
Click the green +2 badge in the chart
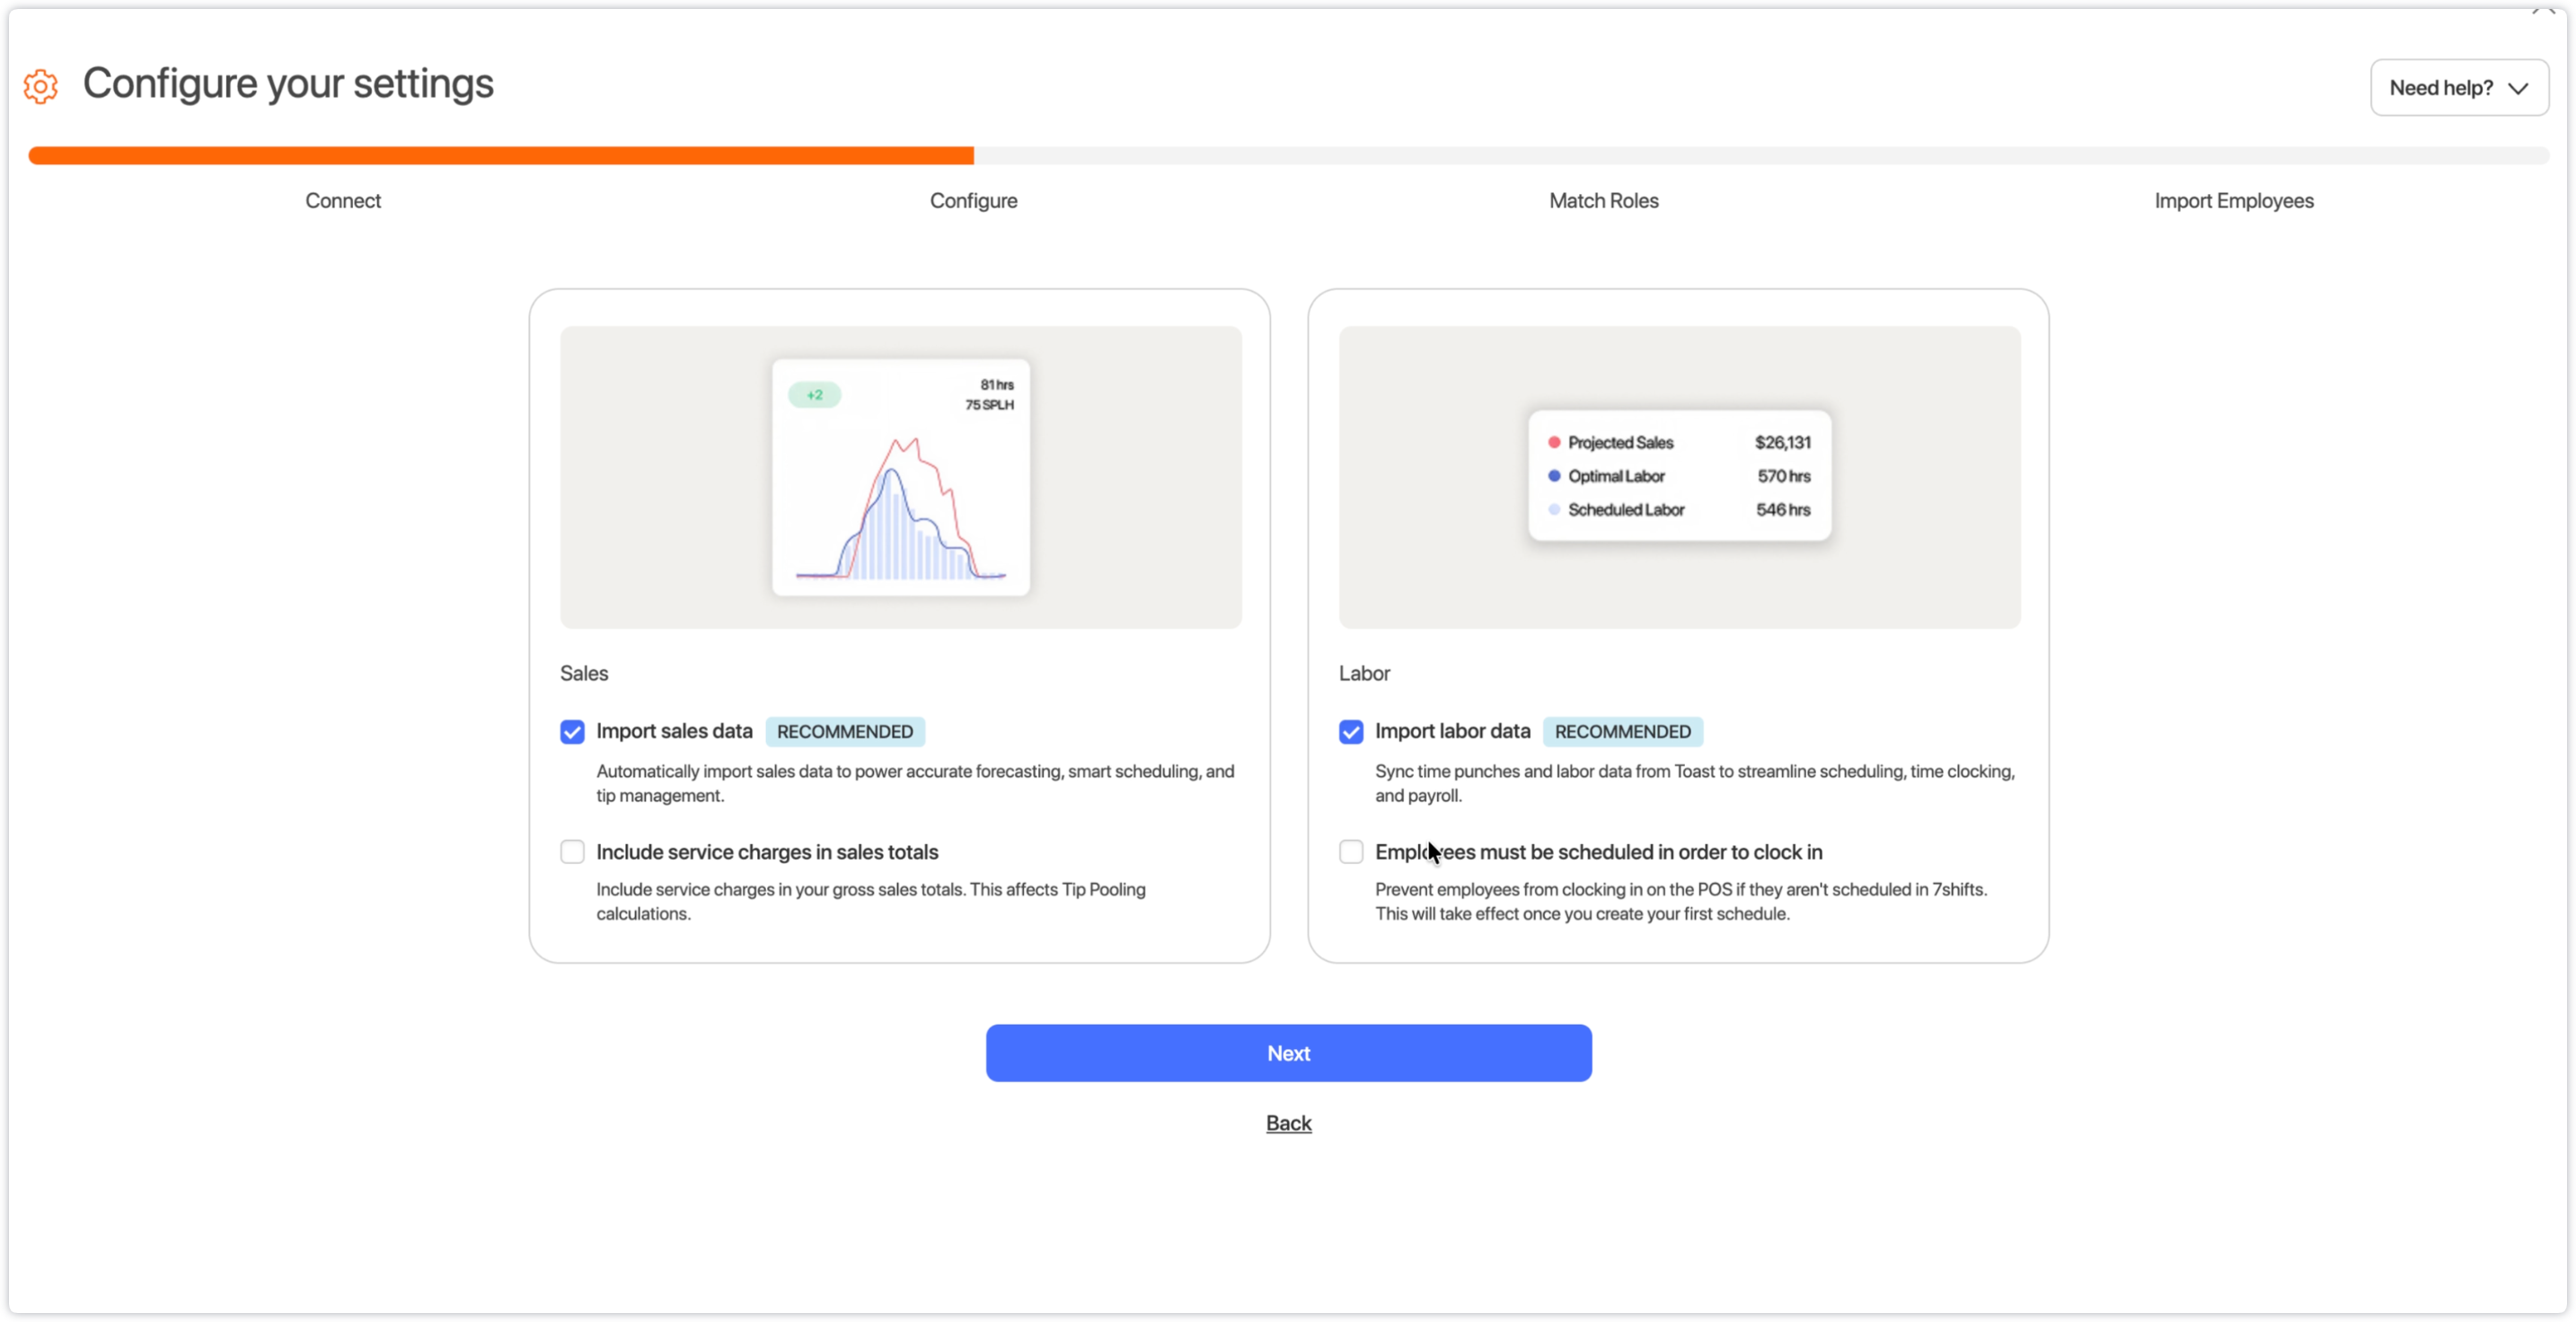pos(814,395)
